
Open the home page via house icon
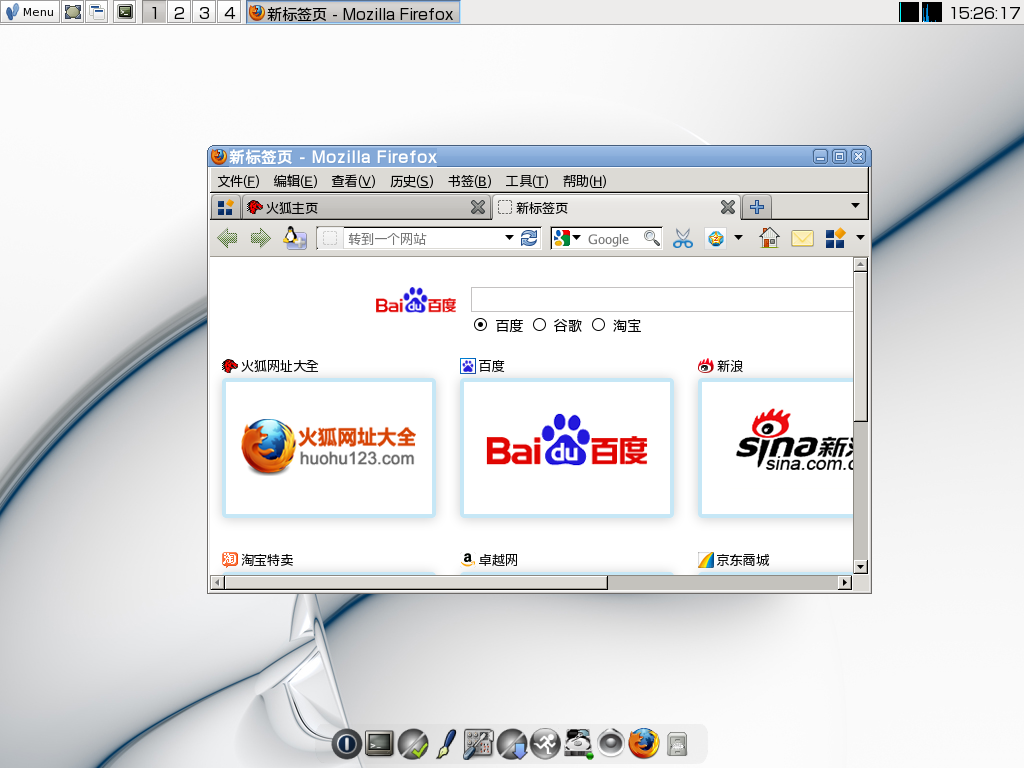click(769, 238)
